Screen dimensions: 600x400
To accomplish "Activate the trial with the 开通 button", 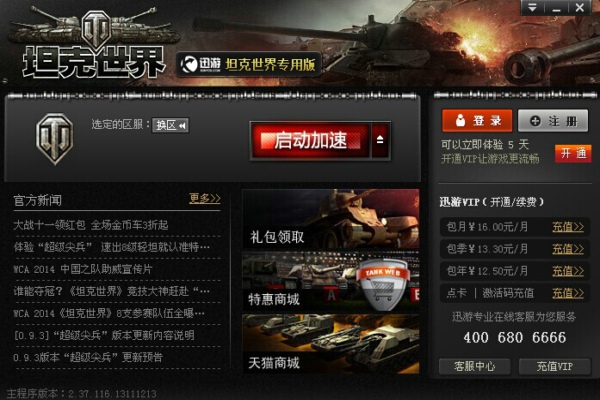I will [x=573, y=153].
